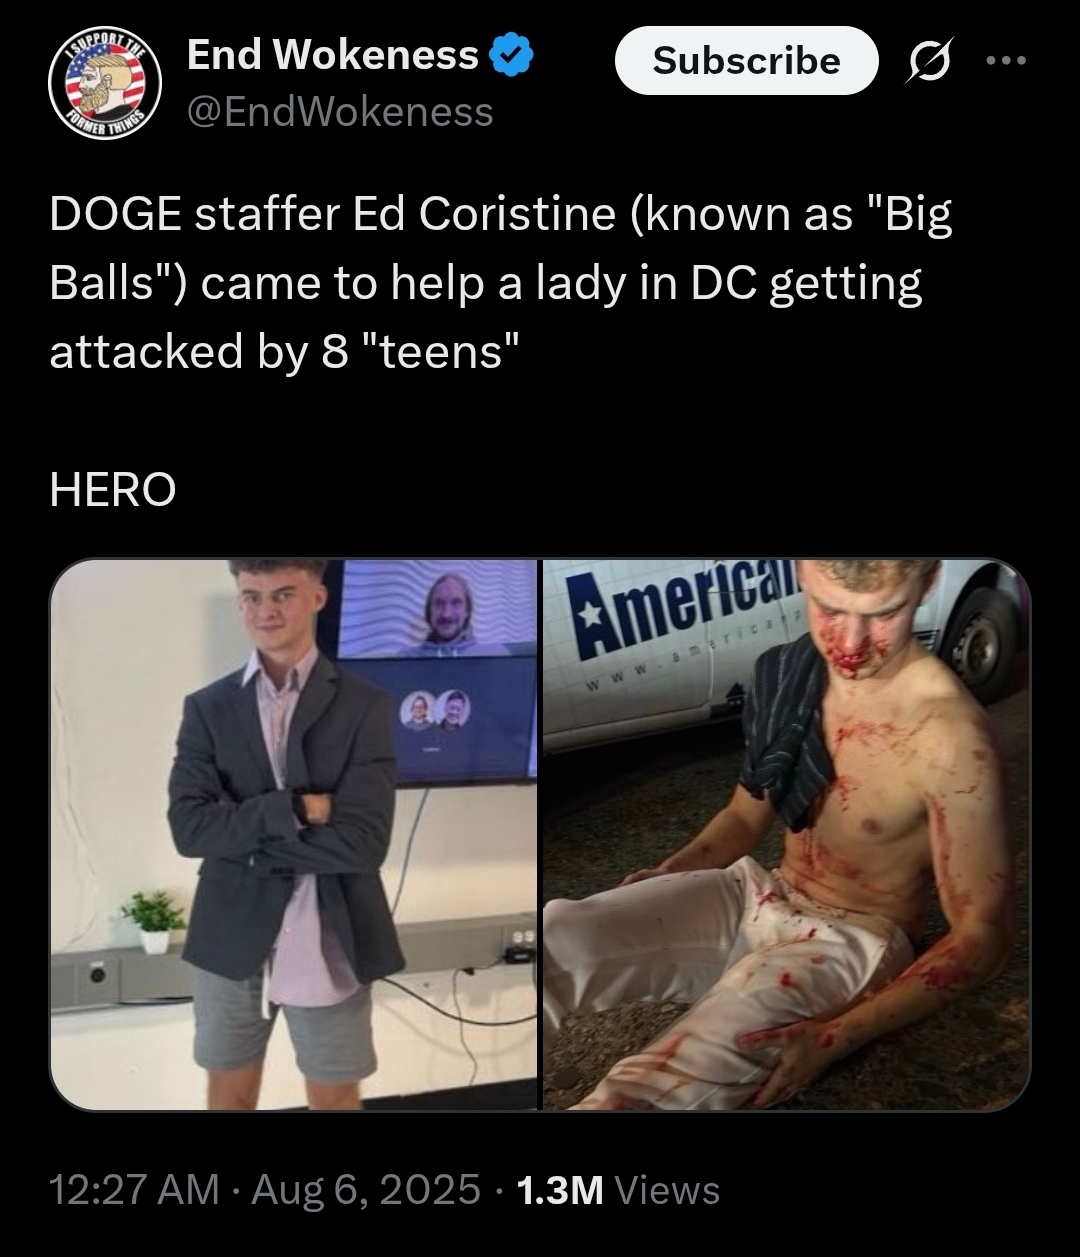Open the right photo of injured man
The height and width of the screenshot is (1257, 1080).
click(786, 834)
